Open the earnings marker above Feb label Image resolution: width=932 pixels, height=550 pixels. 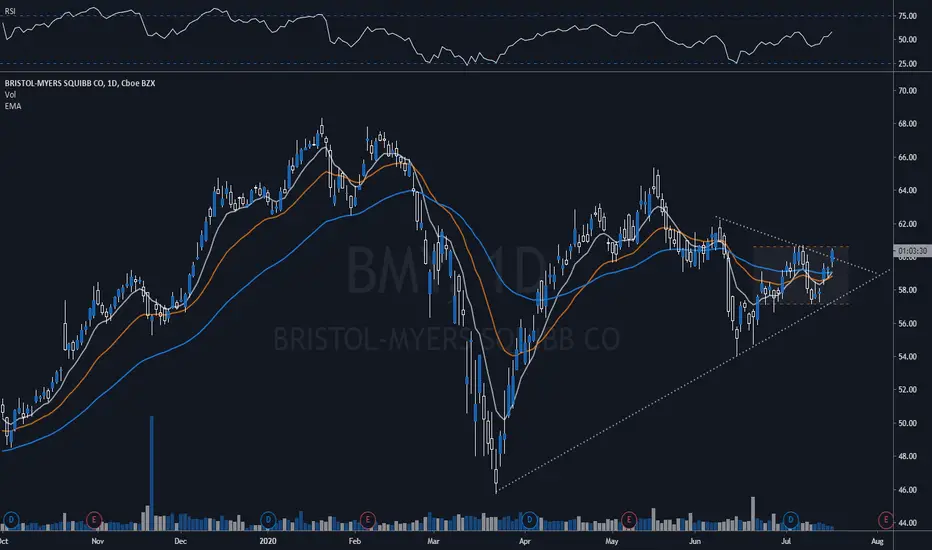pos(367,520)
